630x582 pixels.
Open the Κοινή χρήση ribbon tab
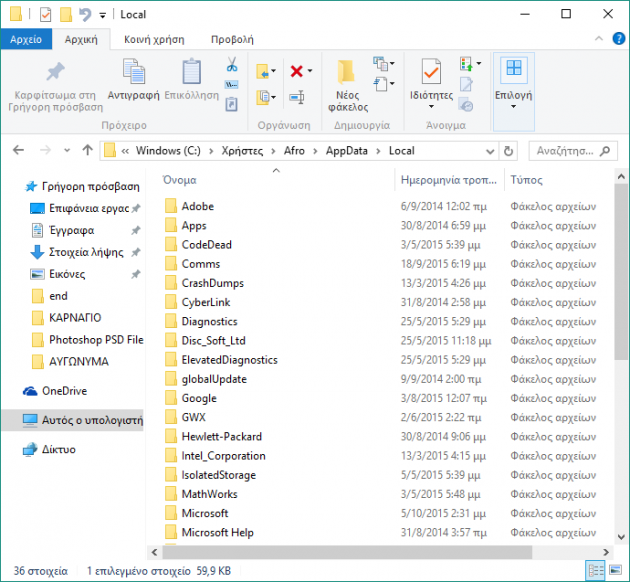coord(153,39)
